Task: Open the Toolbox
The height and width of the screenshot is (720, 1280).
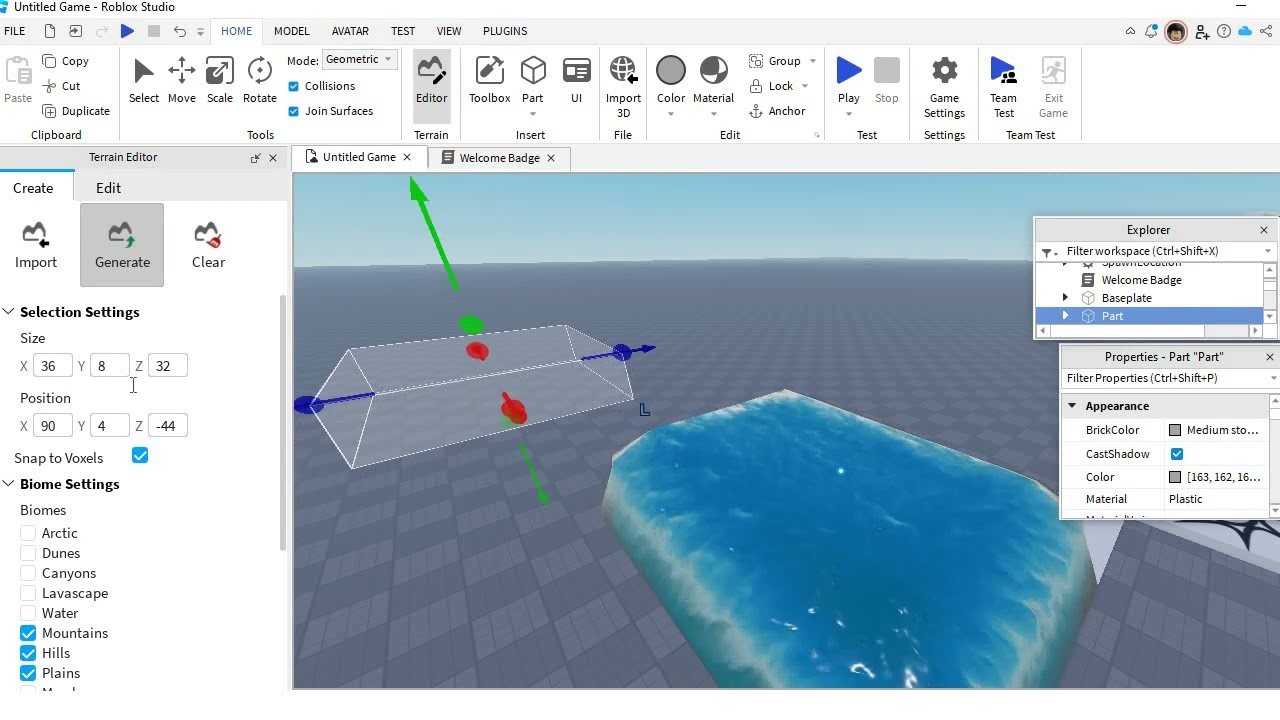Action: coord(490,80)
